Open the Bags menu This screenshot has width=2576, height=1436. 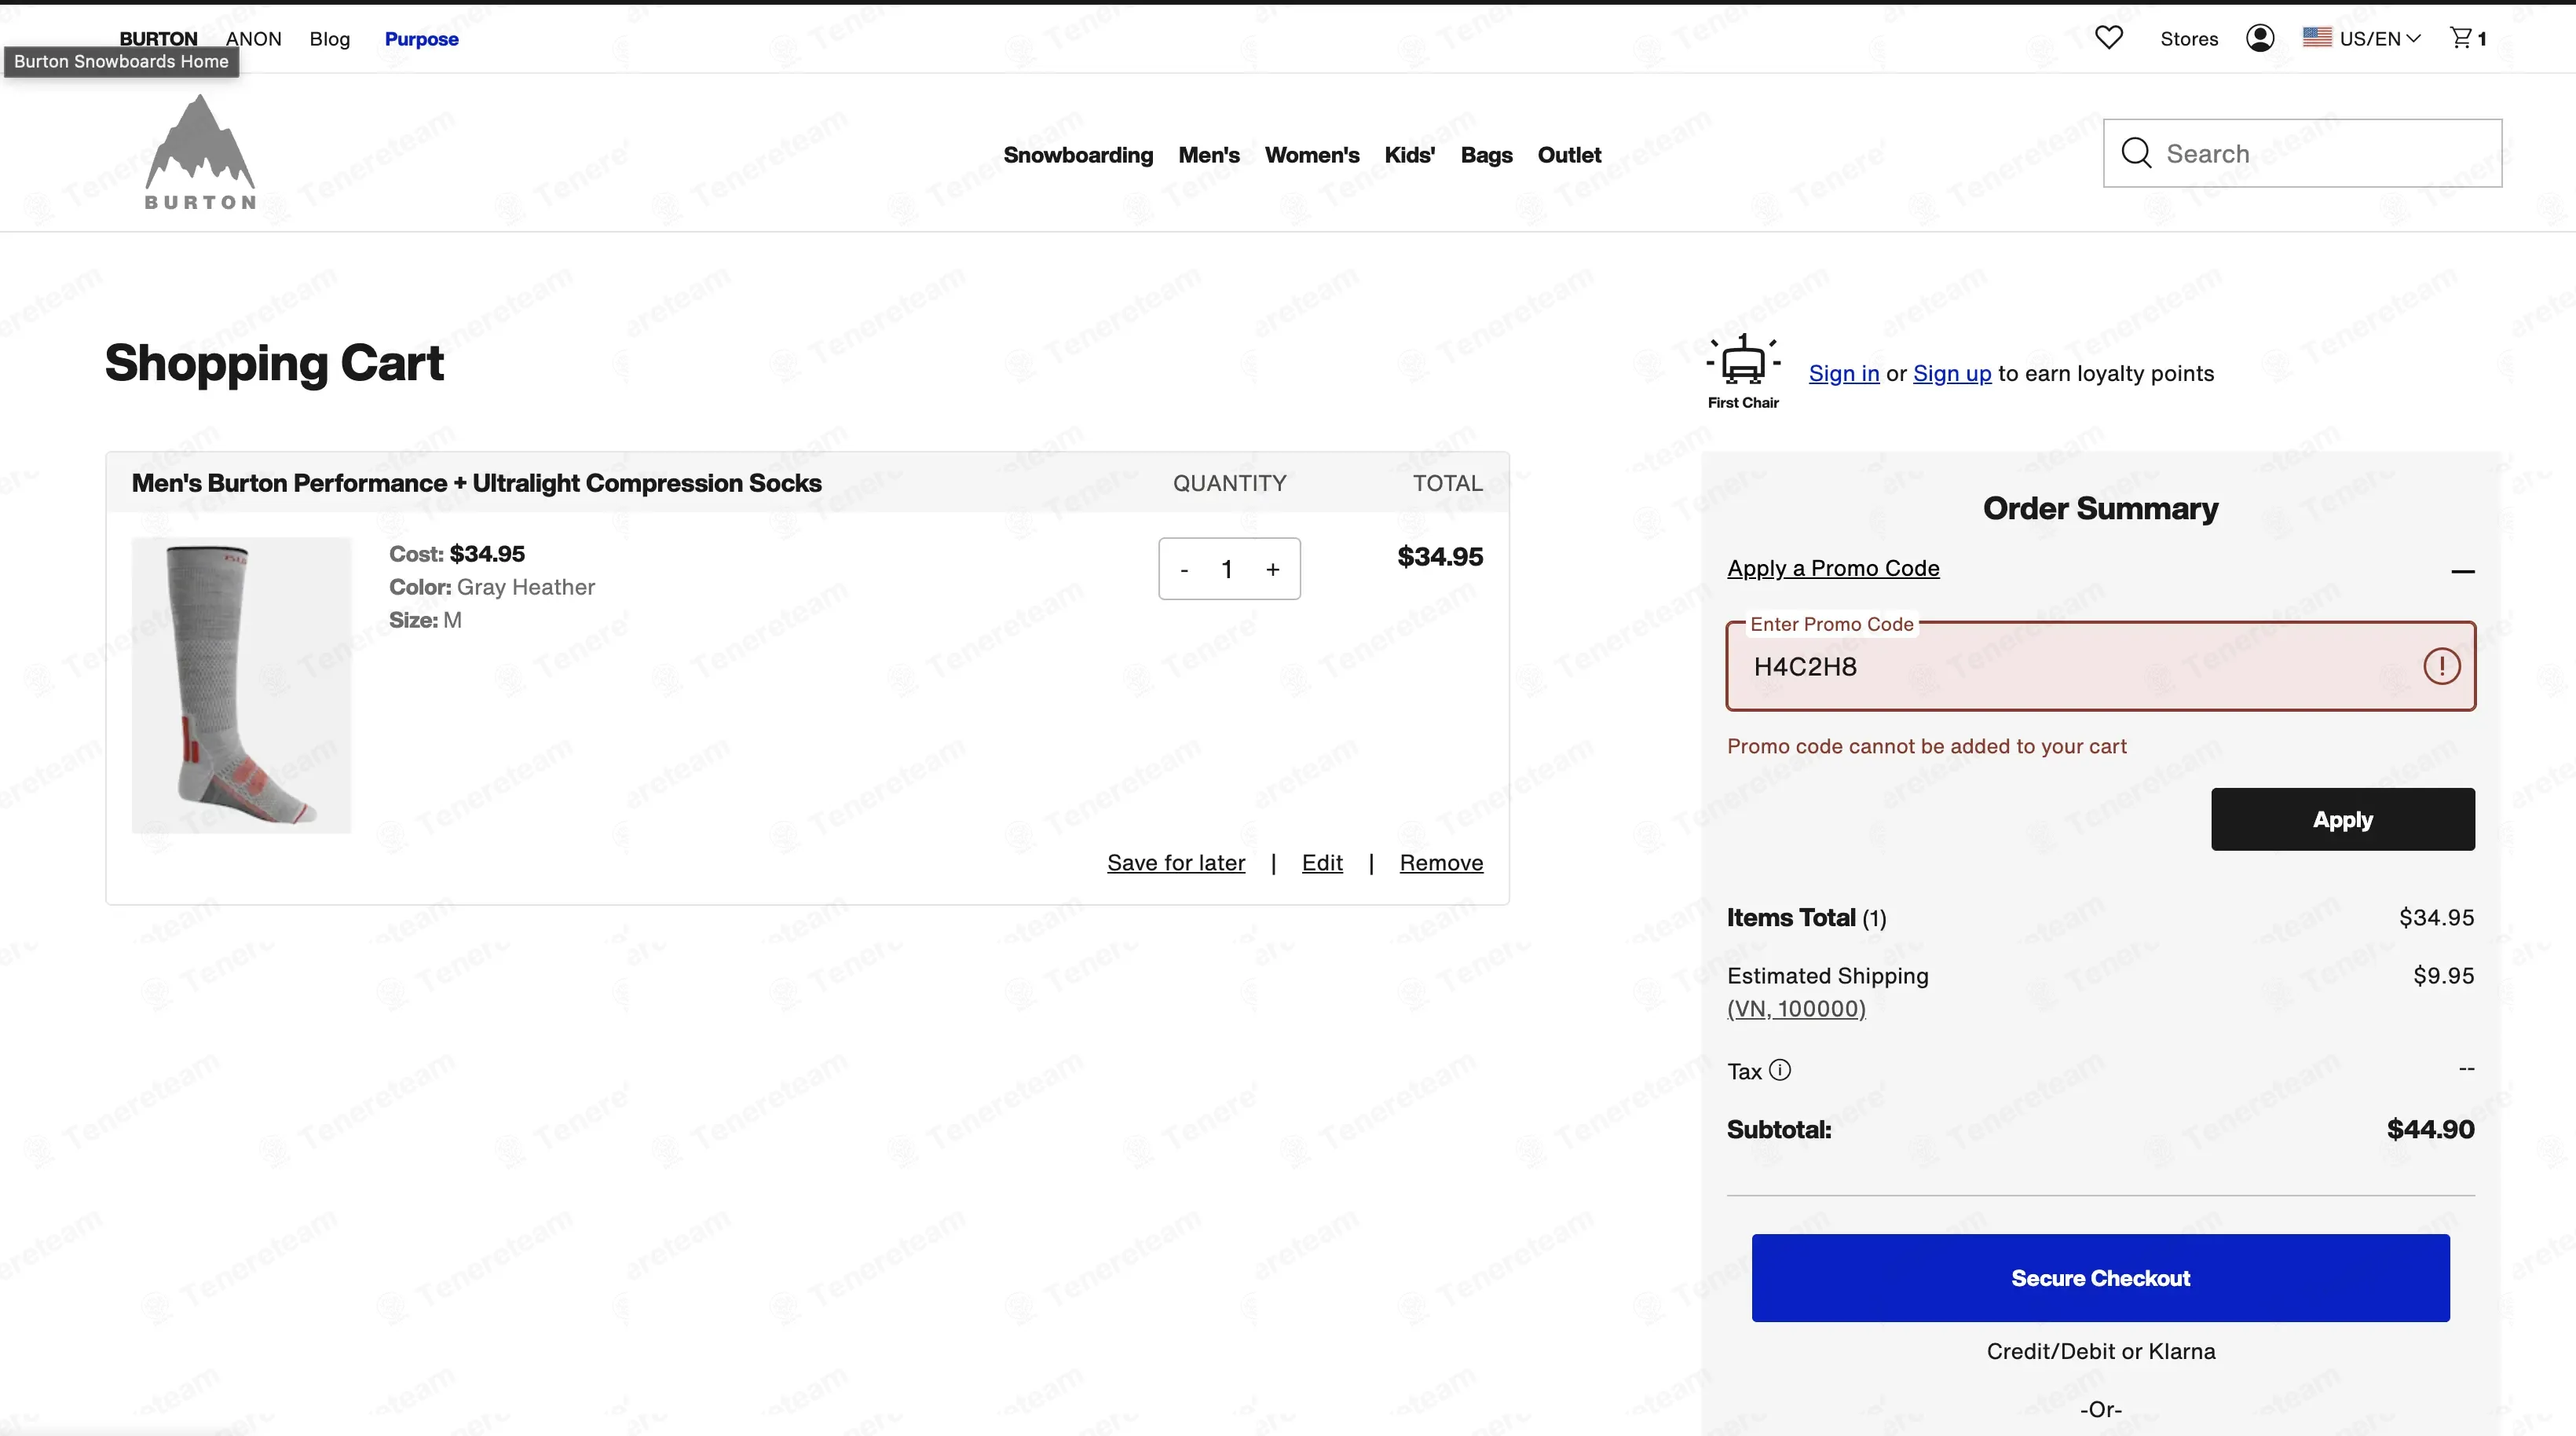point(1486,155)
